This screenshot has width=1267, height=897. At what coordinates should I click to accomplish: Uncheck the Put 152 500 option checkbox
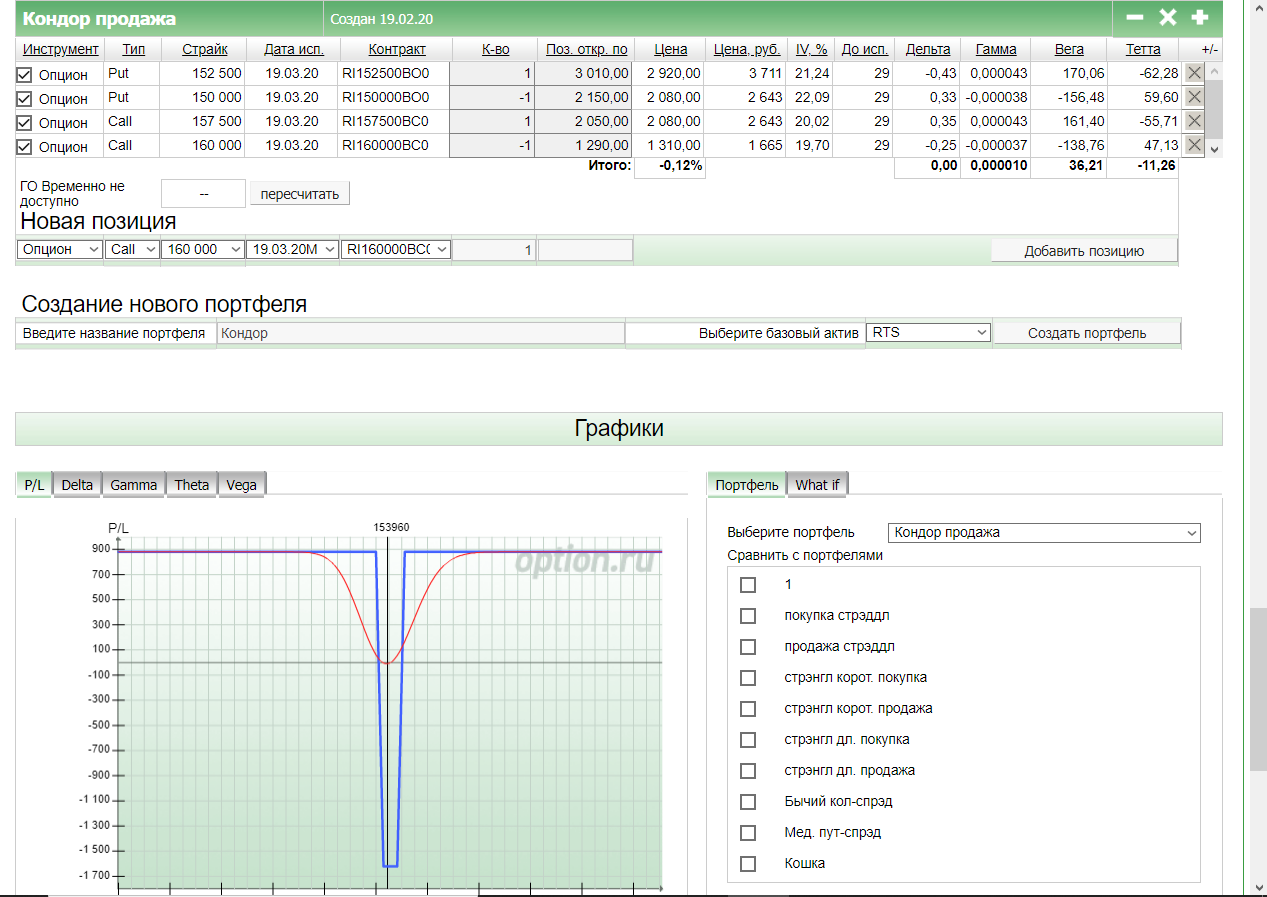[x=25, y=75]
